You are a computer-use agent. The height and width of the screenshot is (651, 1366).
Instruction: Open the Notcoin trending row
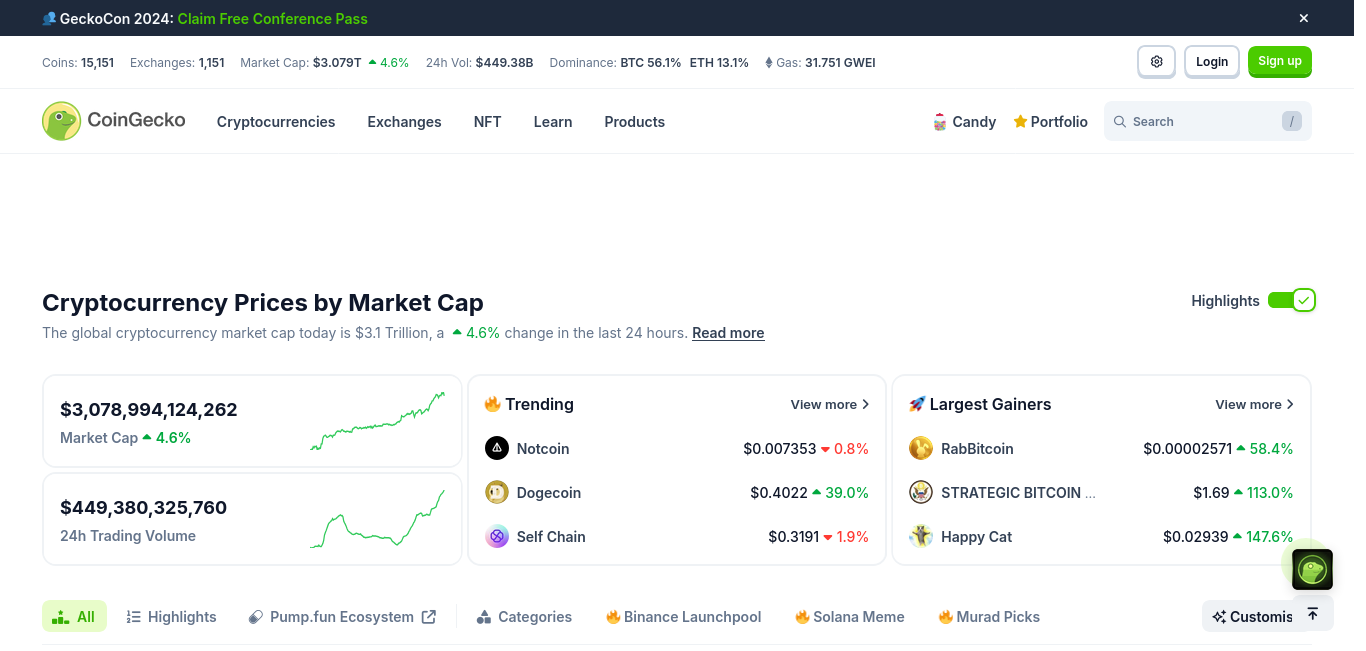pos(677,448)
